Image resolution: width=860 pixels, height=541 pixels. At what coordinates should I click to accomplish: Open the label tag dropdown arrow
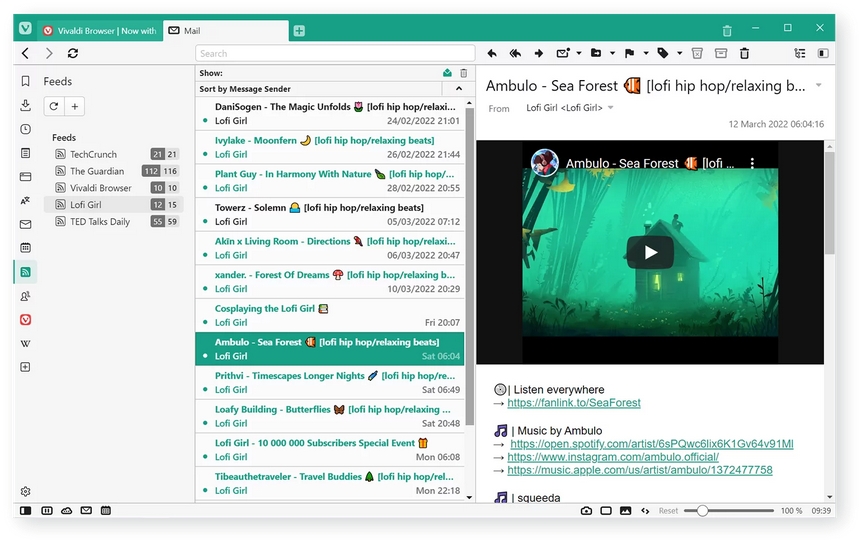(680, 53)
